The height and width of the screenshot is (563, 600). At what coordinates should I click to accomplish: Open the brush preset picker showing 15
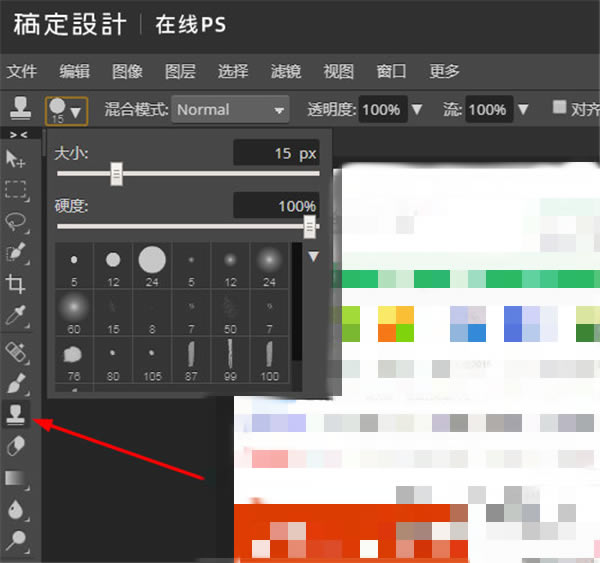(67, 111)
